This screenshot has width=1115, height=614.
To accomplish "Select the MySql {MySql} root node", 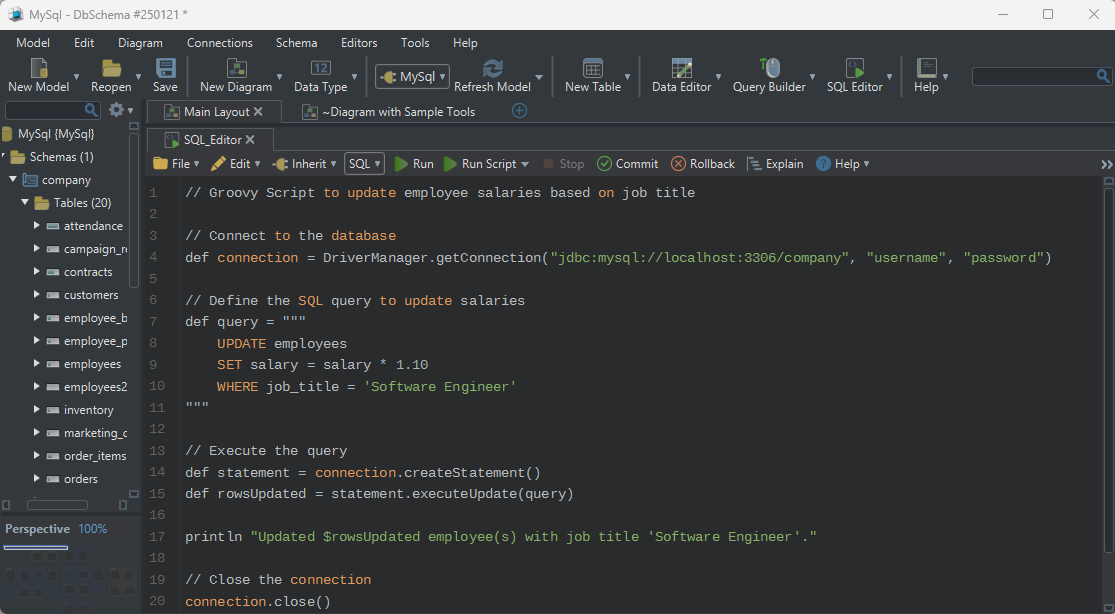I will pos(55,134).
